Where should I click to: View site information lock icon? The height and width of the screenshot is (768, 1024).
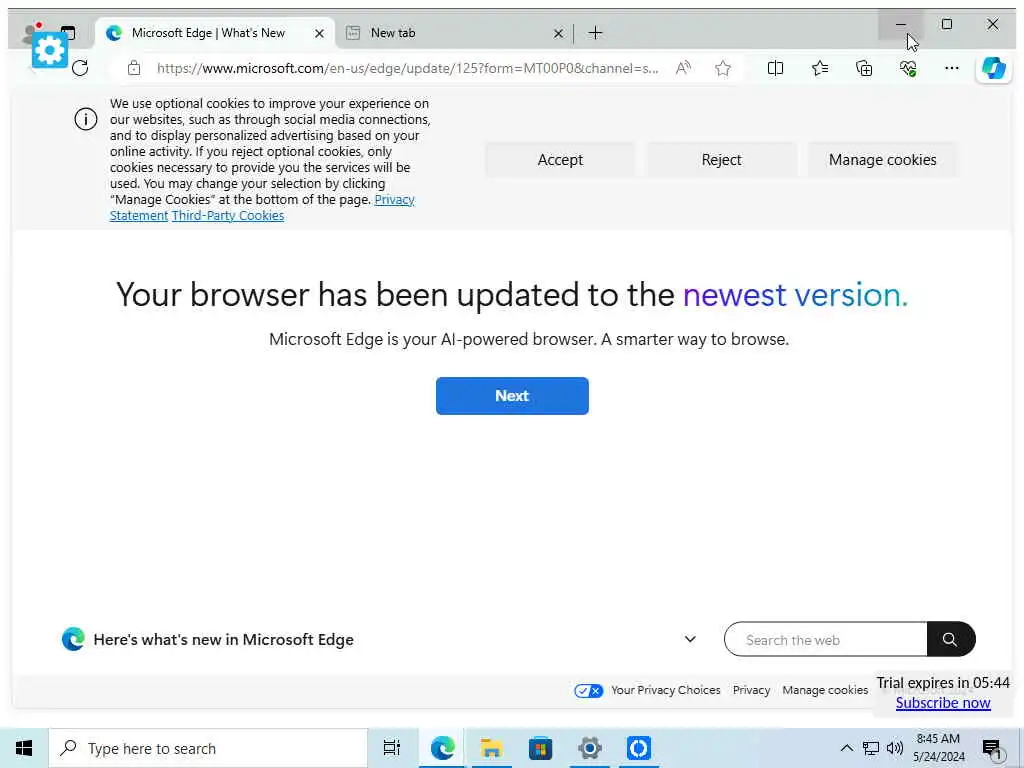pyautogui.click(x=134, y=68)
